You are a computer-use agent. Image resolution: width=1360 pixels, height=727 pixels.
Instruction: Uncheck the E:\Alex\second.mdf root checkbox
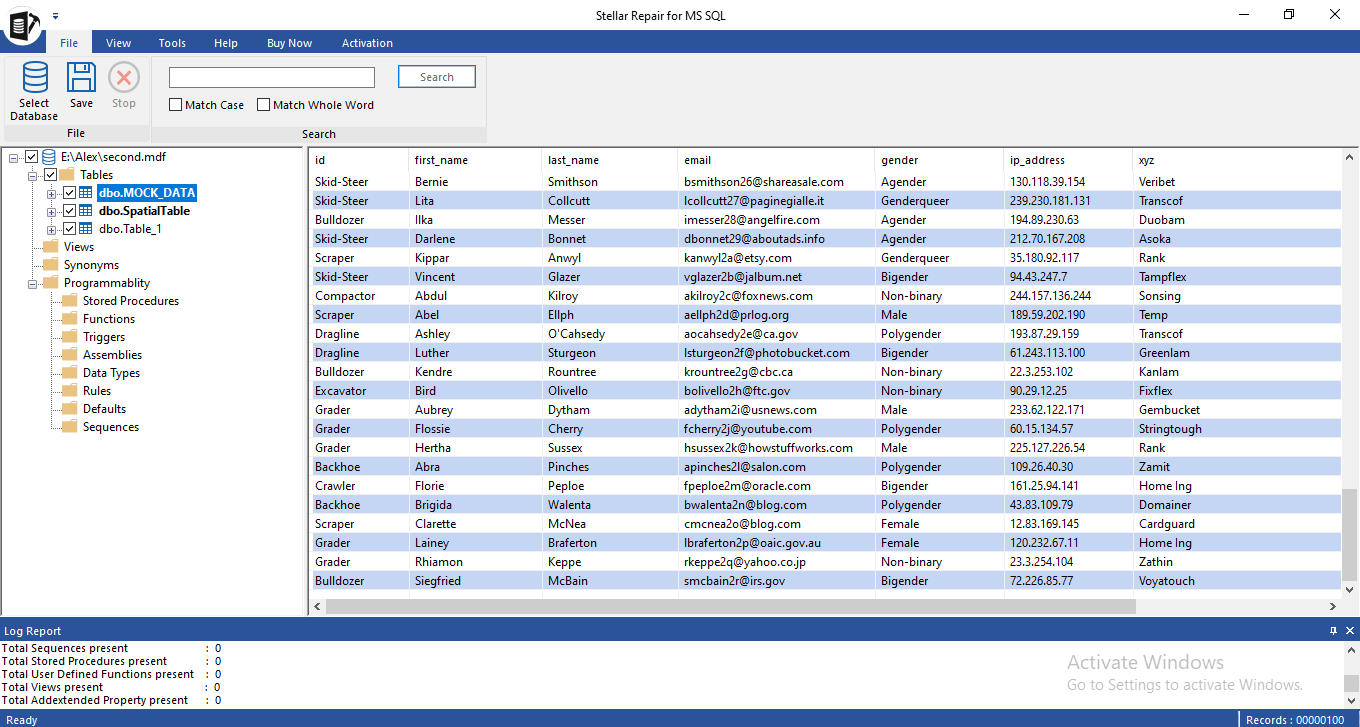coord(32,157)
